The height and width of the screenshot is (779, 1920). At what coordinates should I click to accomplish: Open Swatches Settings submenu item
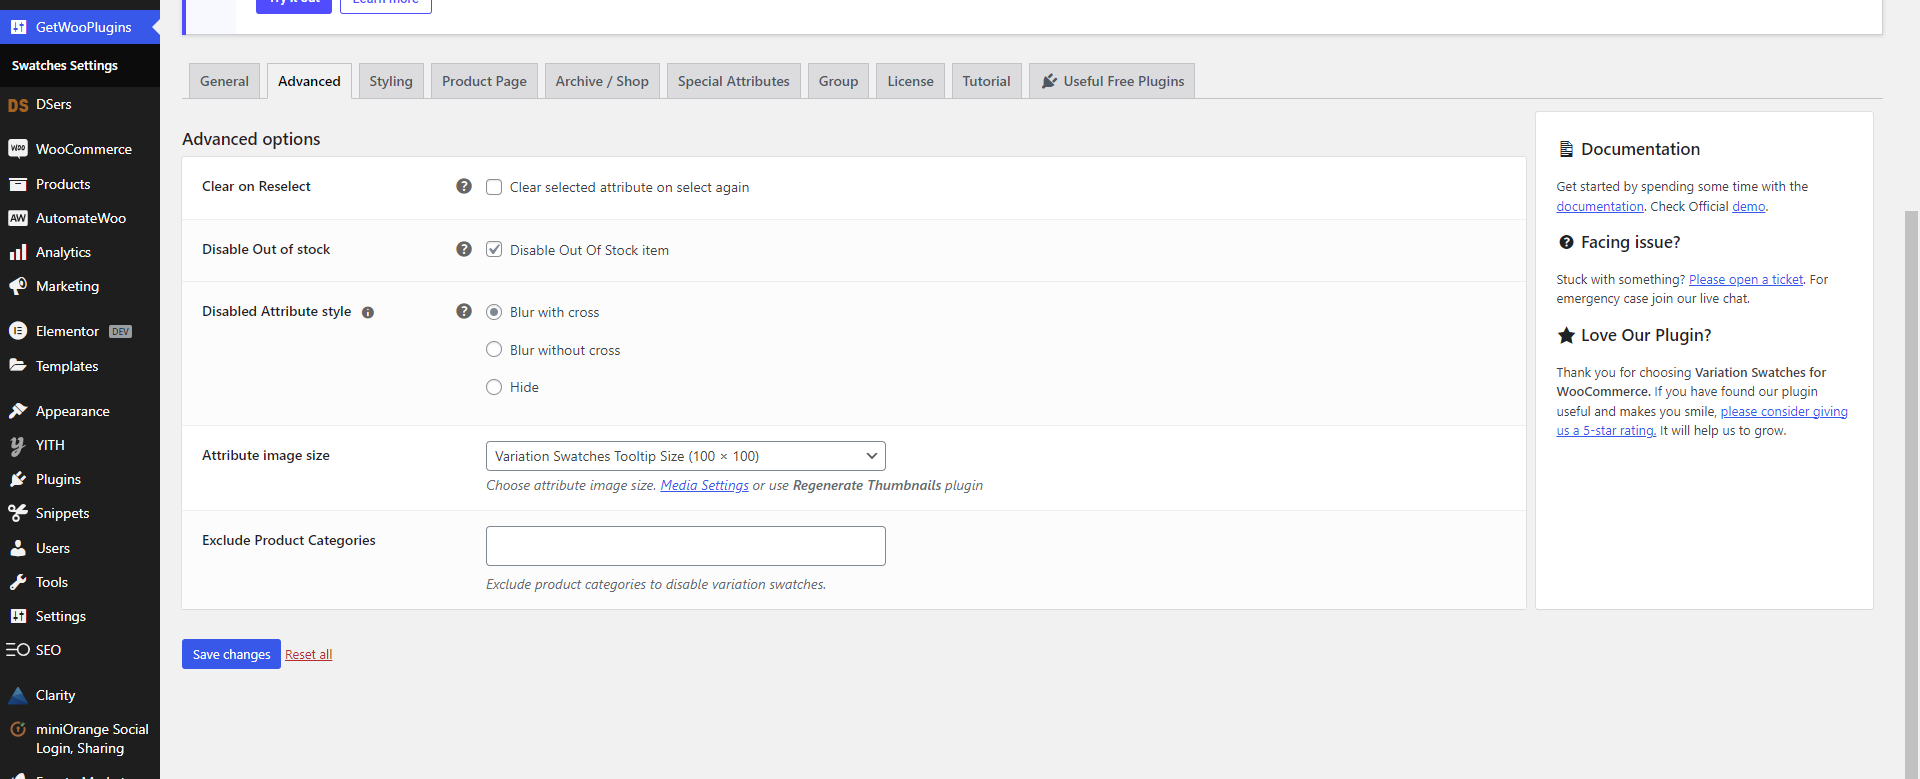65,65
